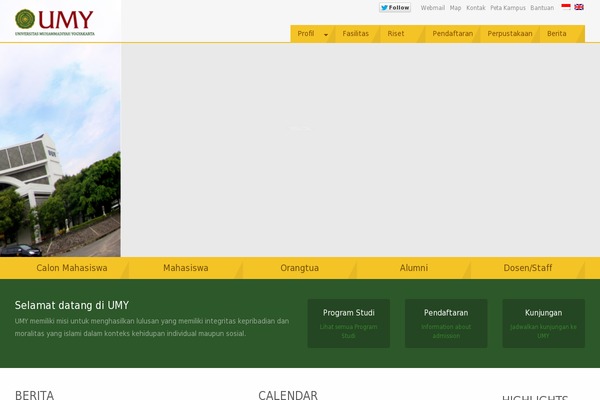This screenshot has height=400, width=600.
Task: Open the Webmail link
Action: [433, 8]
